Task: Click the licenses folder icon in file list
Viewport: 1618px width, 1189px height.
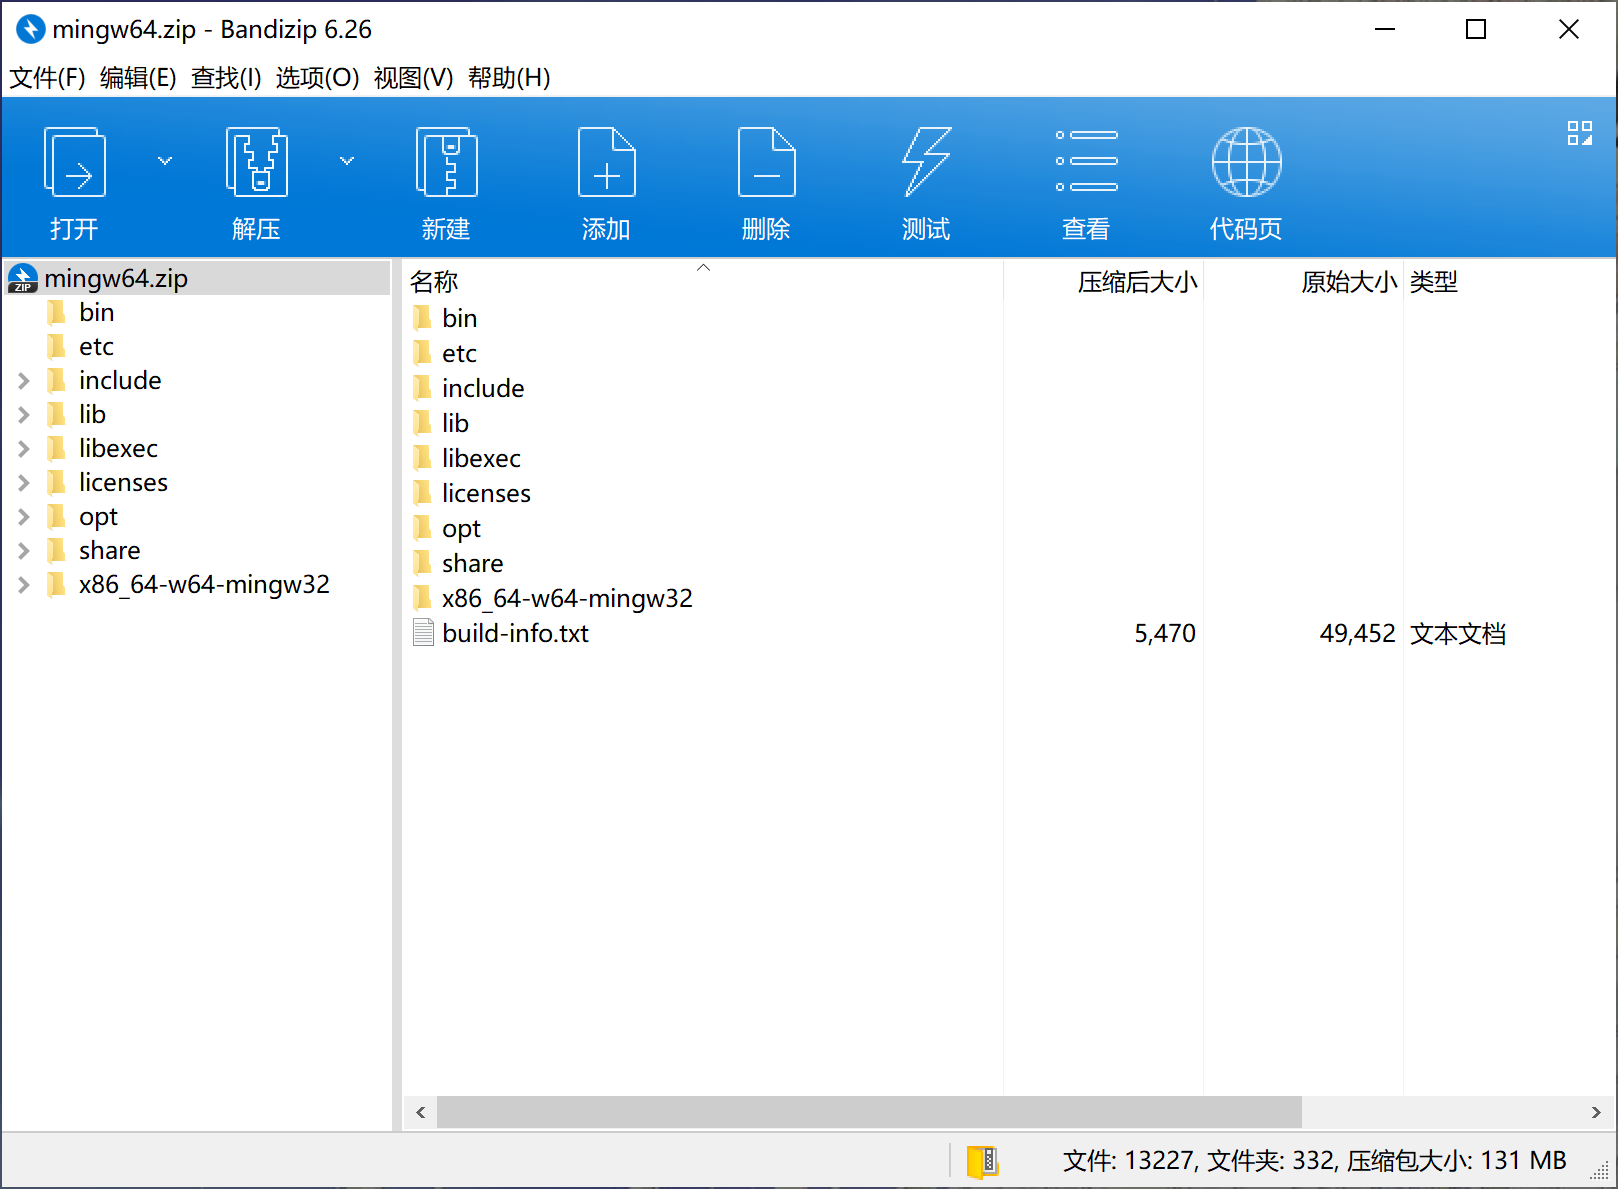Action: coord(423,493)
